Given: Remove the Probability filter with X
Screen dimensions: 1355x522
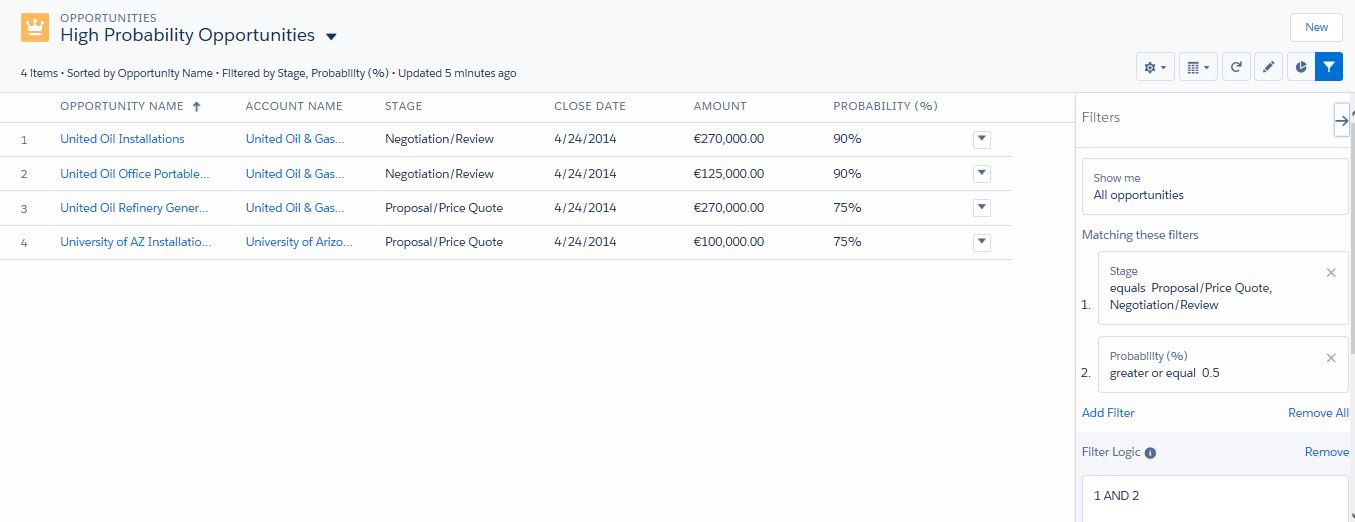Looking at the screenshot, I should coord(1331,357).
